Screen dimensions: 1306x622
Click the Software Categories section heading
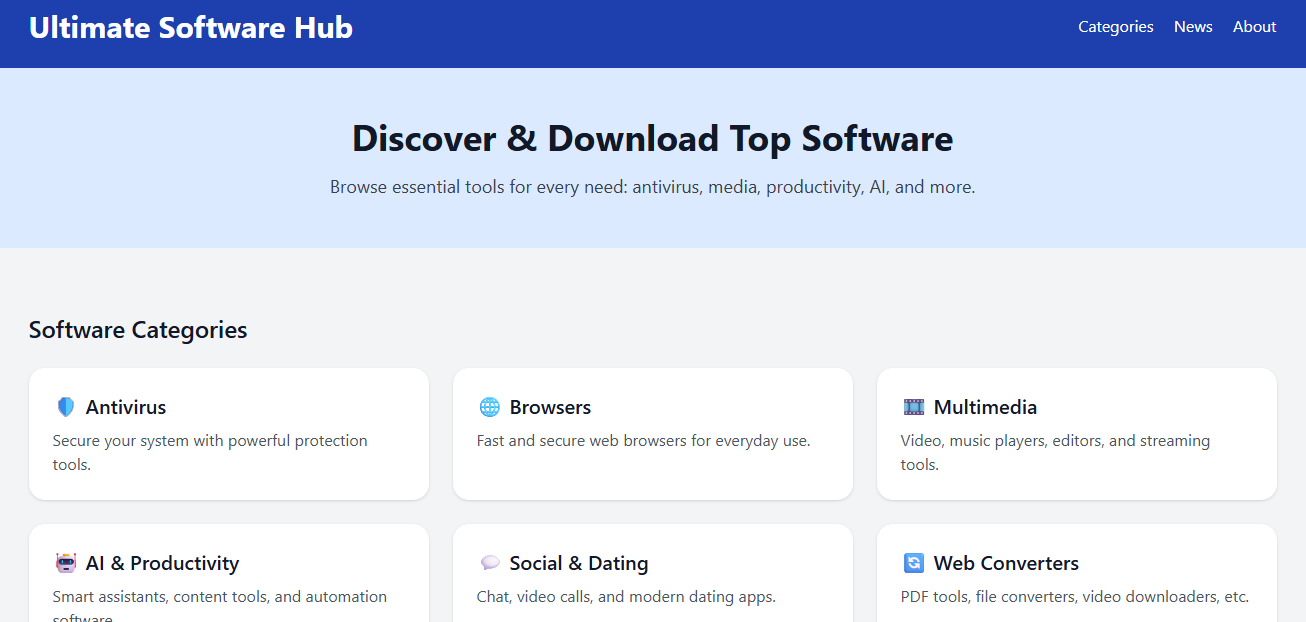tap(138, 330)
